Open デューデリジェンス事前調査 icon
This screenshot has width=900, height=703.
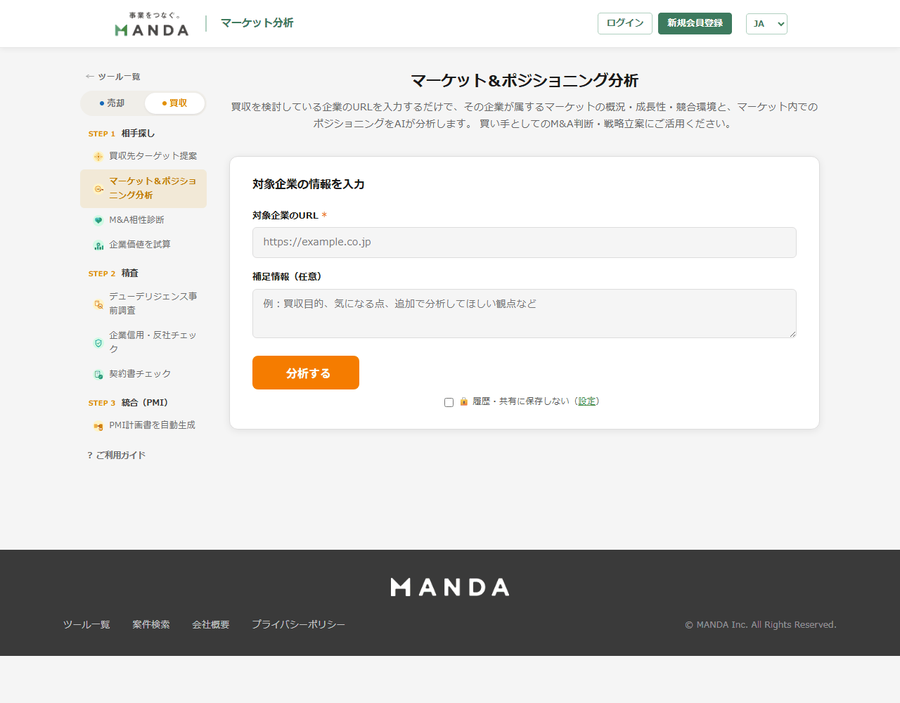coord(98,304)
